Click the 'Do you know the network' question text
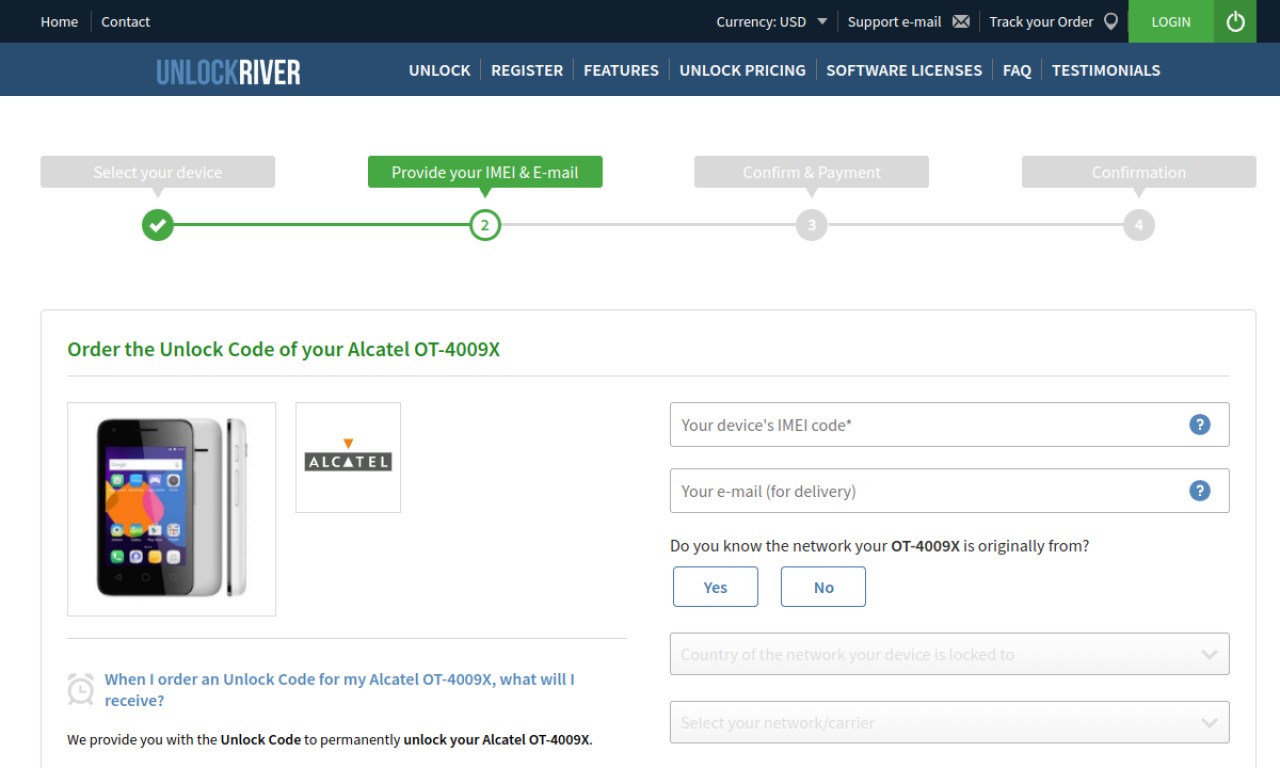Screen dimensions: 1280x768 (x=880, y=546)
